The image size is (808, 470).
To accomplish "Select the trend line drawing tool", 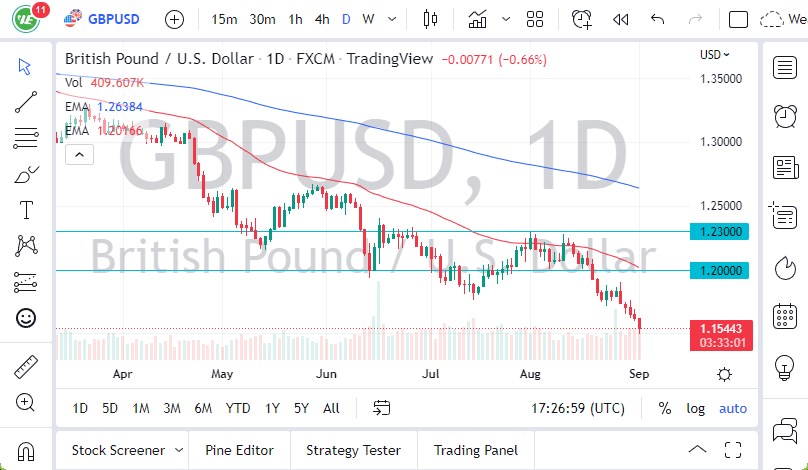I will 26,102.
